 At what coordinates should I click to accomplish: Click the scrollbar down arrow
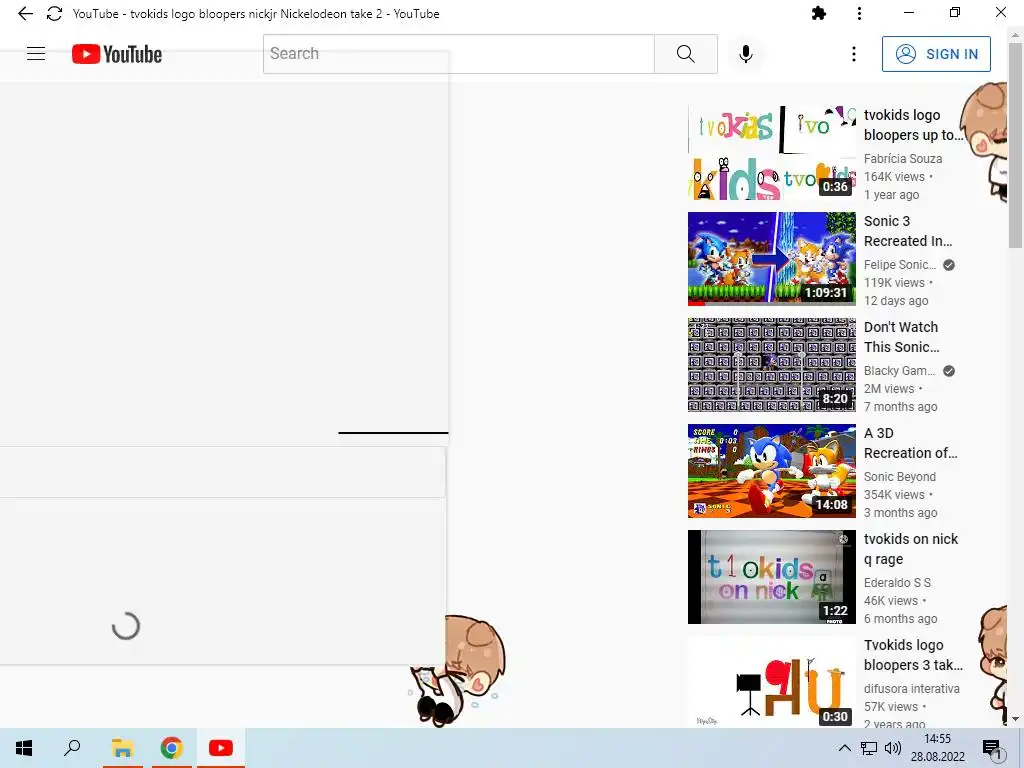(x=1015, y=719)
